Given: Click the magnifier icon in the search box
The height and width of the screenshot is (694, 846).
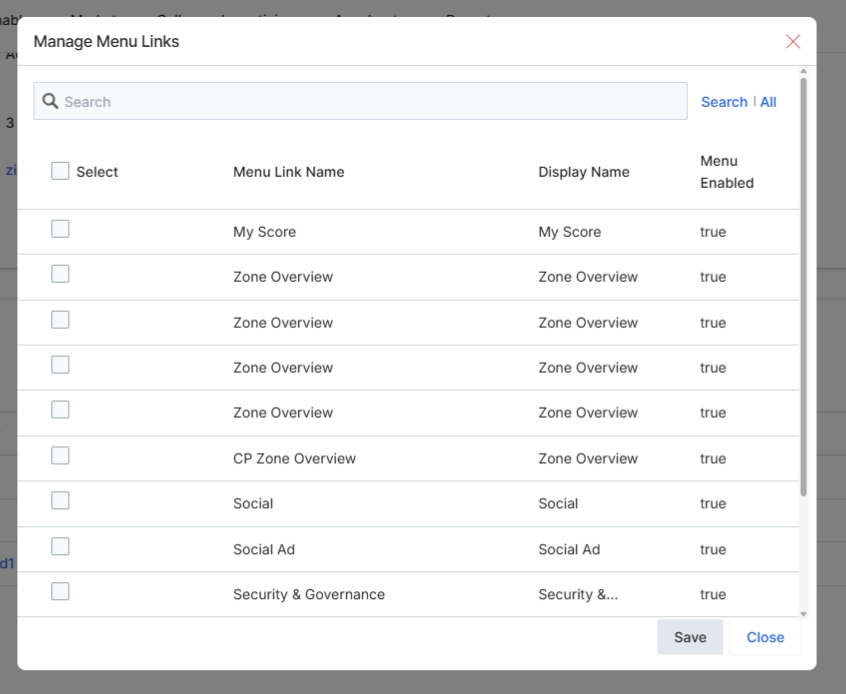Looking at the screenshot, I should pos(50,101).
